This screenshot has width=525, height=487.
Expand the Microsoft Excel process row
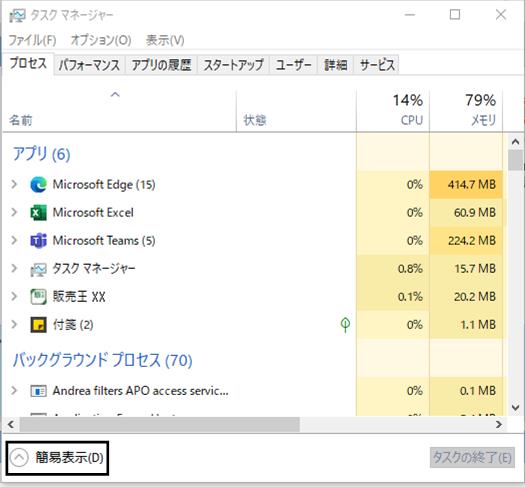[14, 213]
